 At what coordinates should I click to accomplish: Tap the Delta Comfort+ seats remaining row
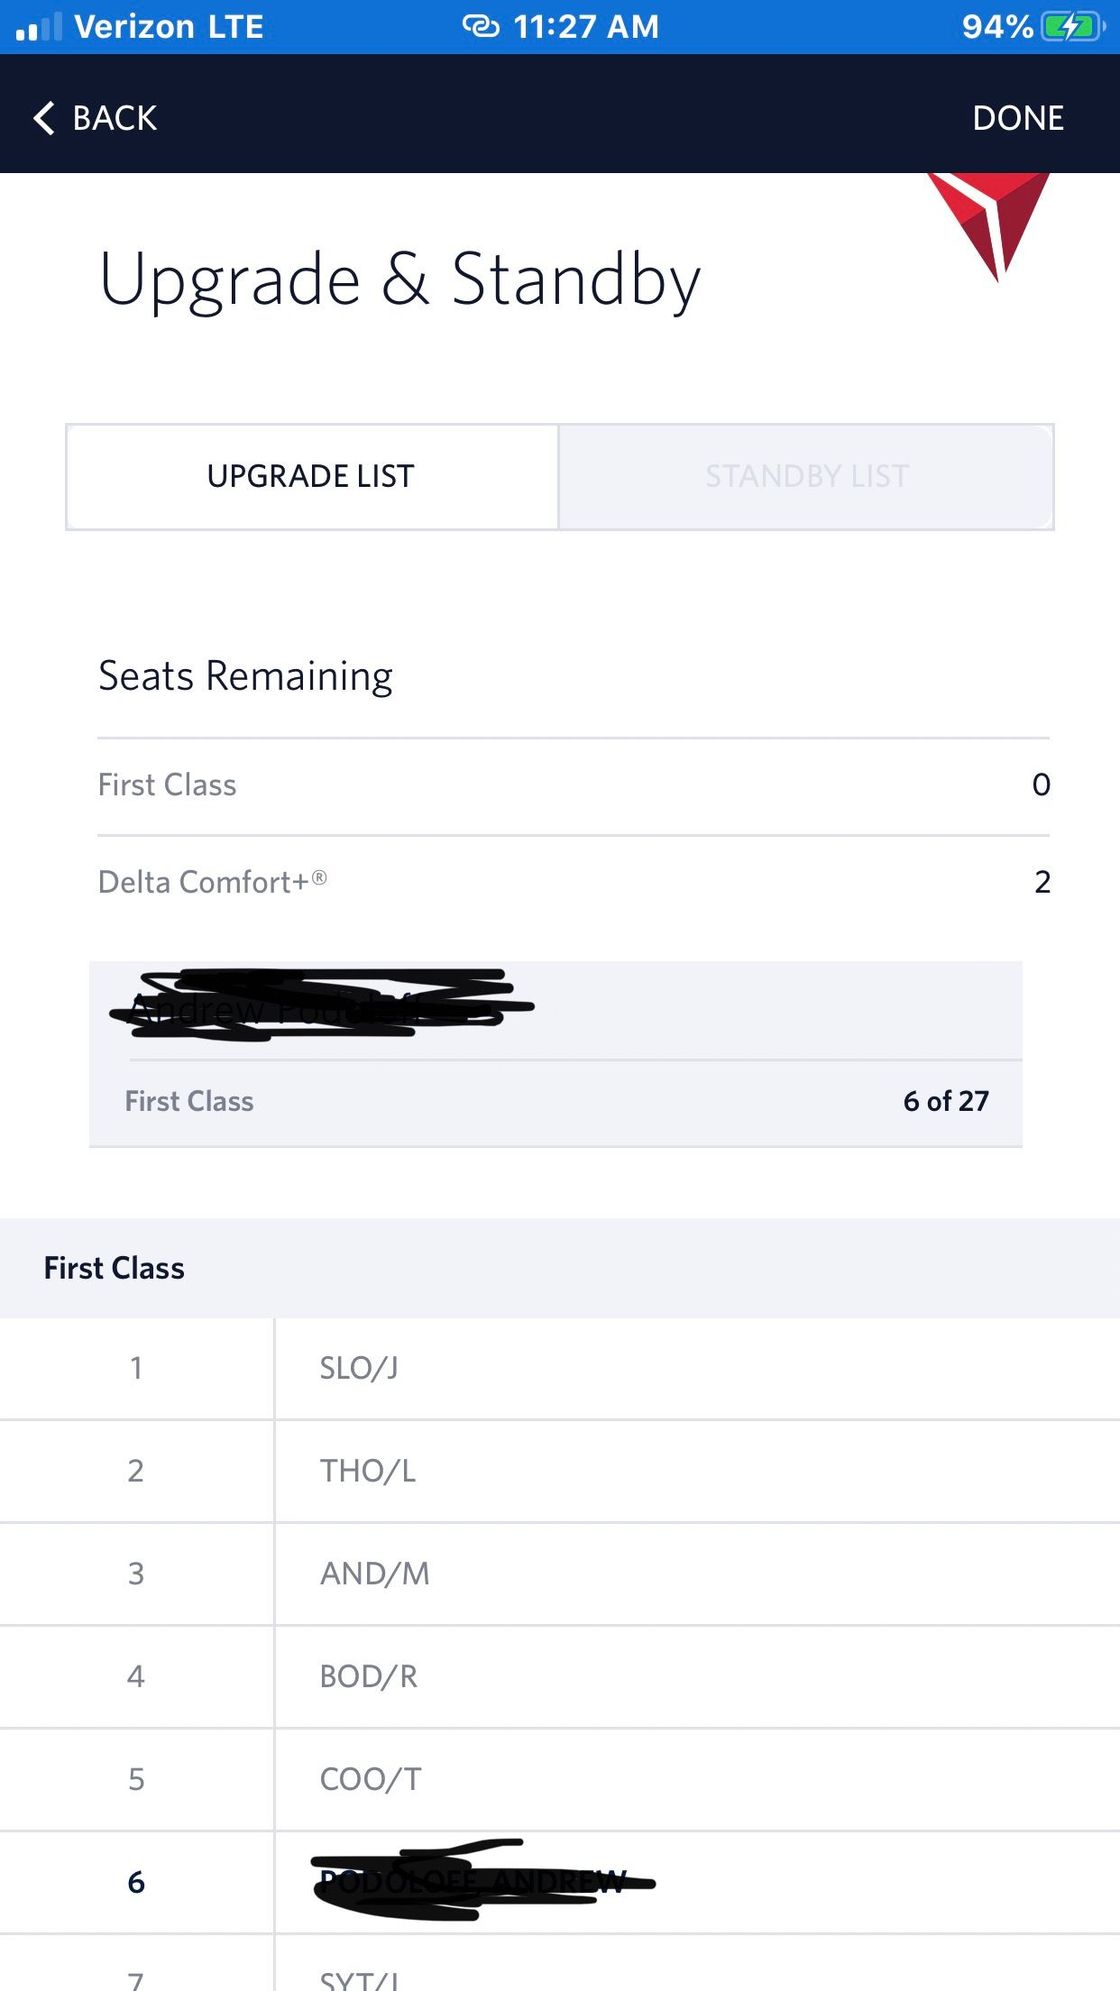[x=573, y=882]
